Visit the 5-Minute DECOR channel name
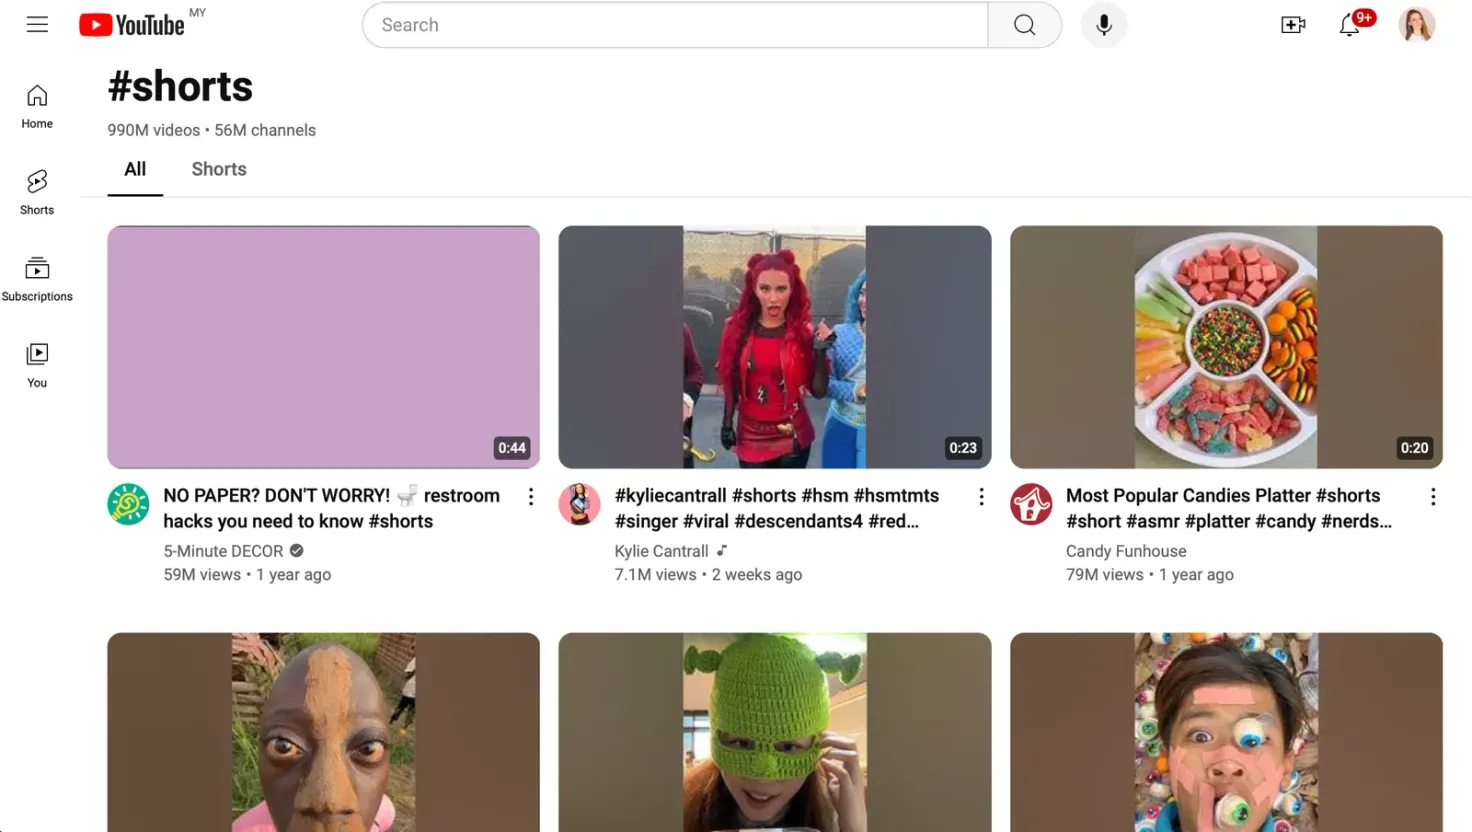The width and height of the screenshot is (1472, 832). click(223, 551)
